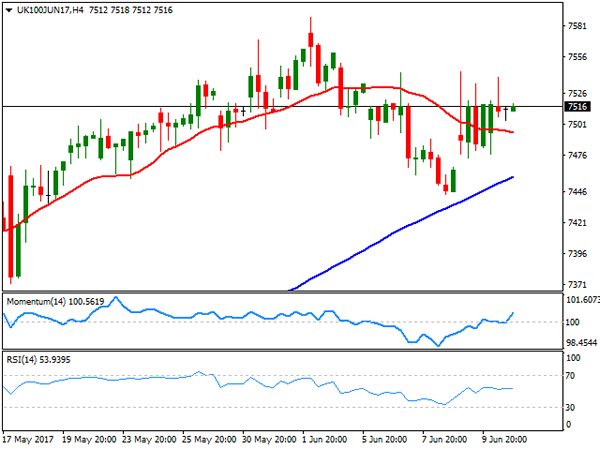Select the Momentum(14) 100.5619 indicator label
Viewport: 600px width, 450px height.
55,302
